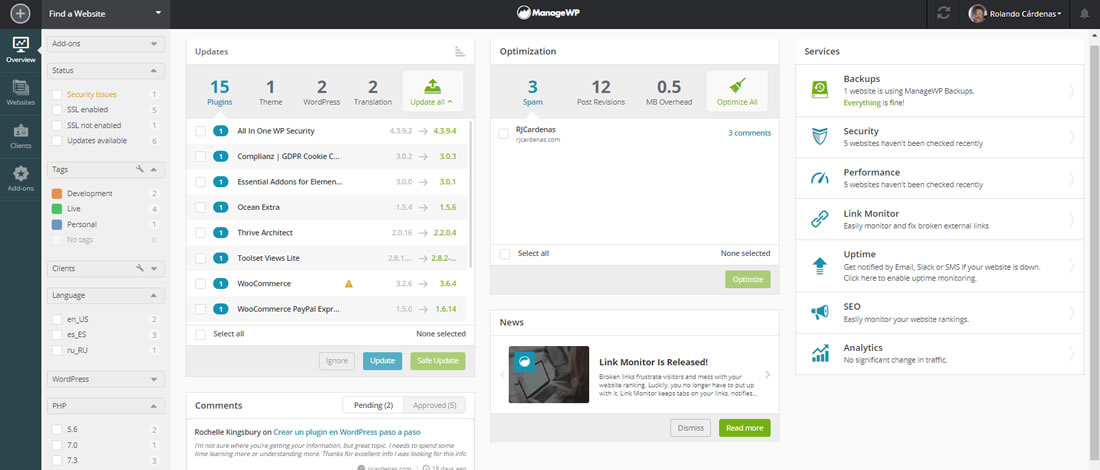The image size is (1100, 470).
Task: Click the blue Update button
Action: (x=382, y=361)
